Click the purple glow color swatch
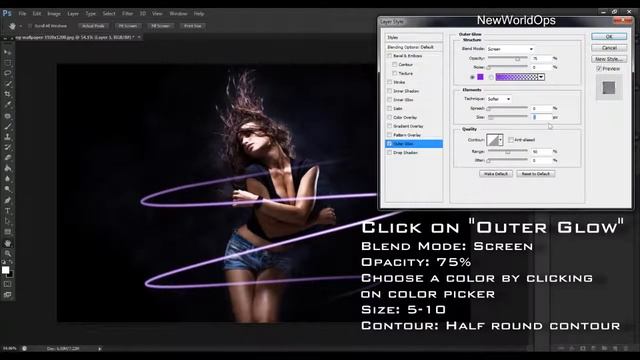The width and height of the screenshot is (640, 360). click(480, 77)
